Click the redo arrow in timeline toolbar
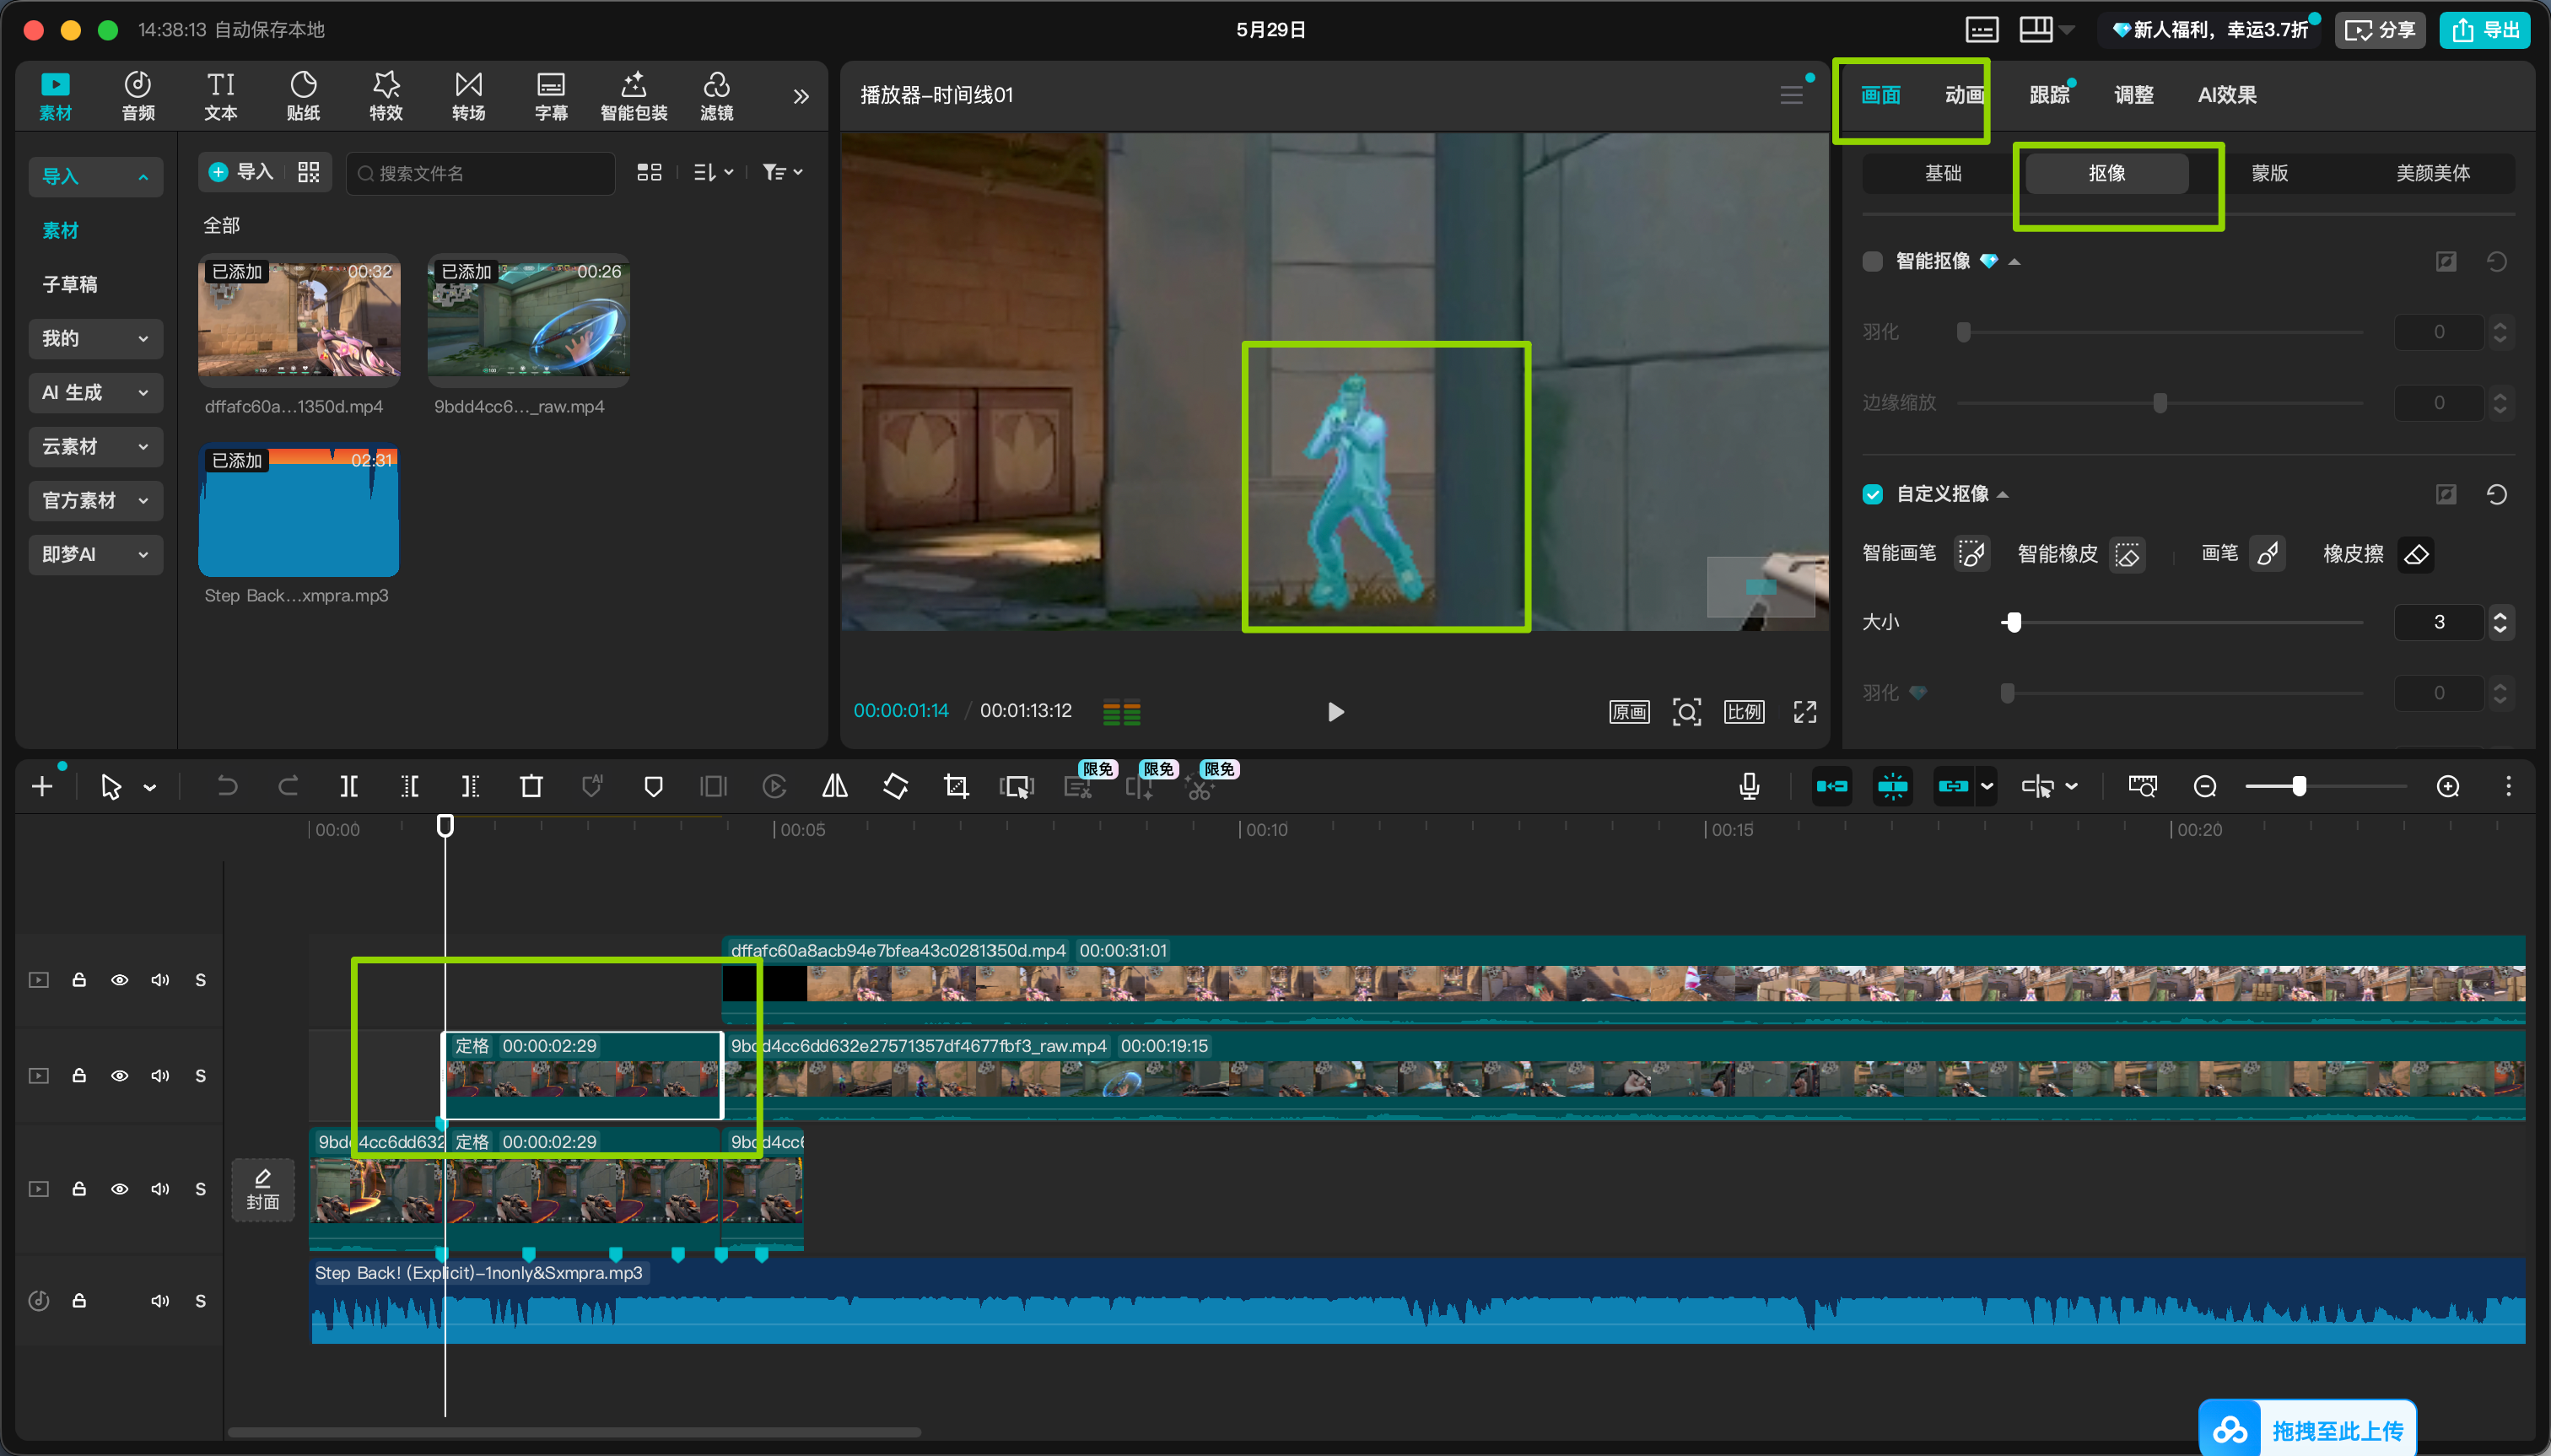Image resolution: width=2551 pixels, height=1456 pixels. pyautogui.click(x=288, y=787)
